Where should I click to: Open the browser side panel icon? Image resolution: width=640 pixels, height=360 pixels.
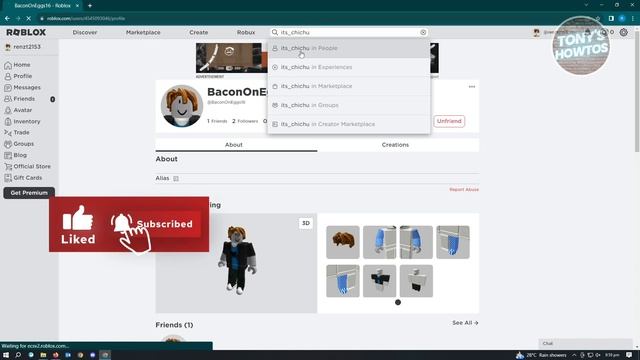tap(611, 18)
